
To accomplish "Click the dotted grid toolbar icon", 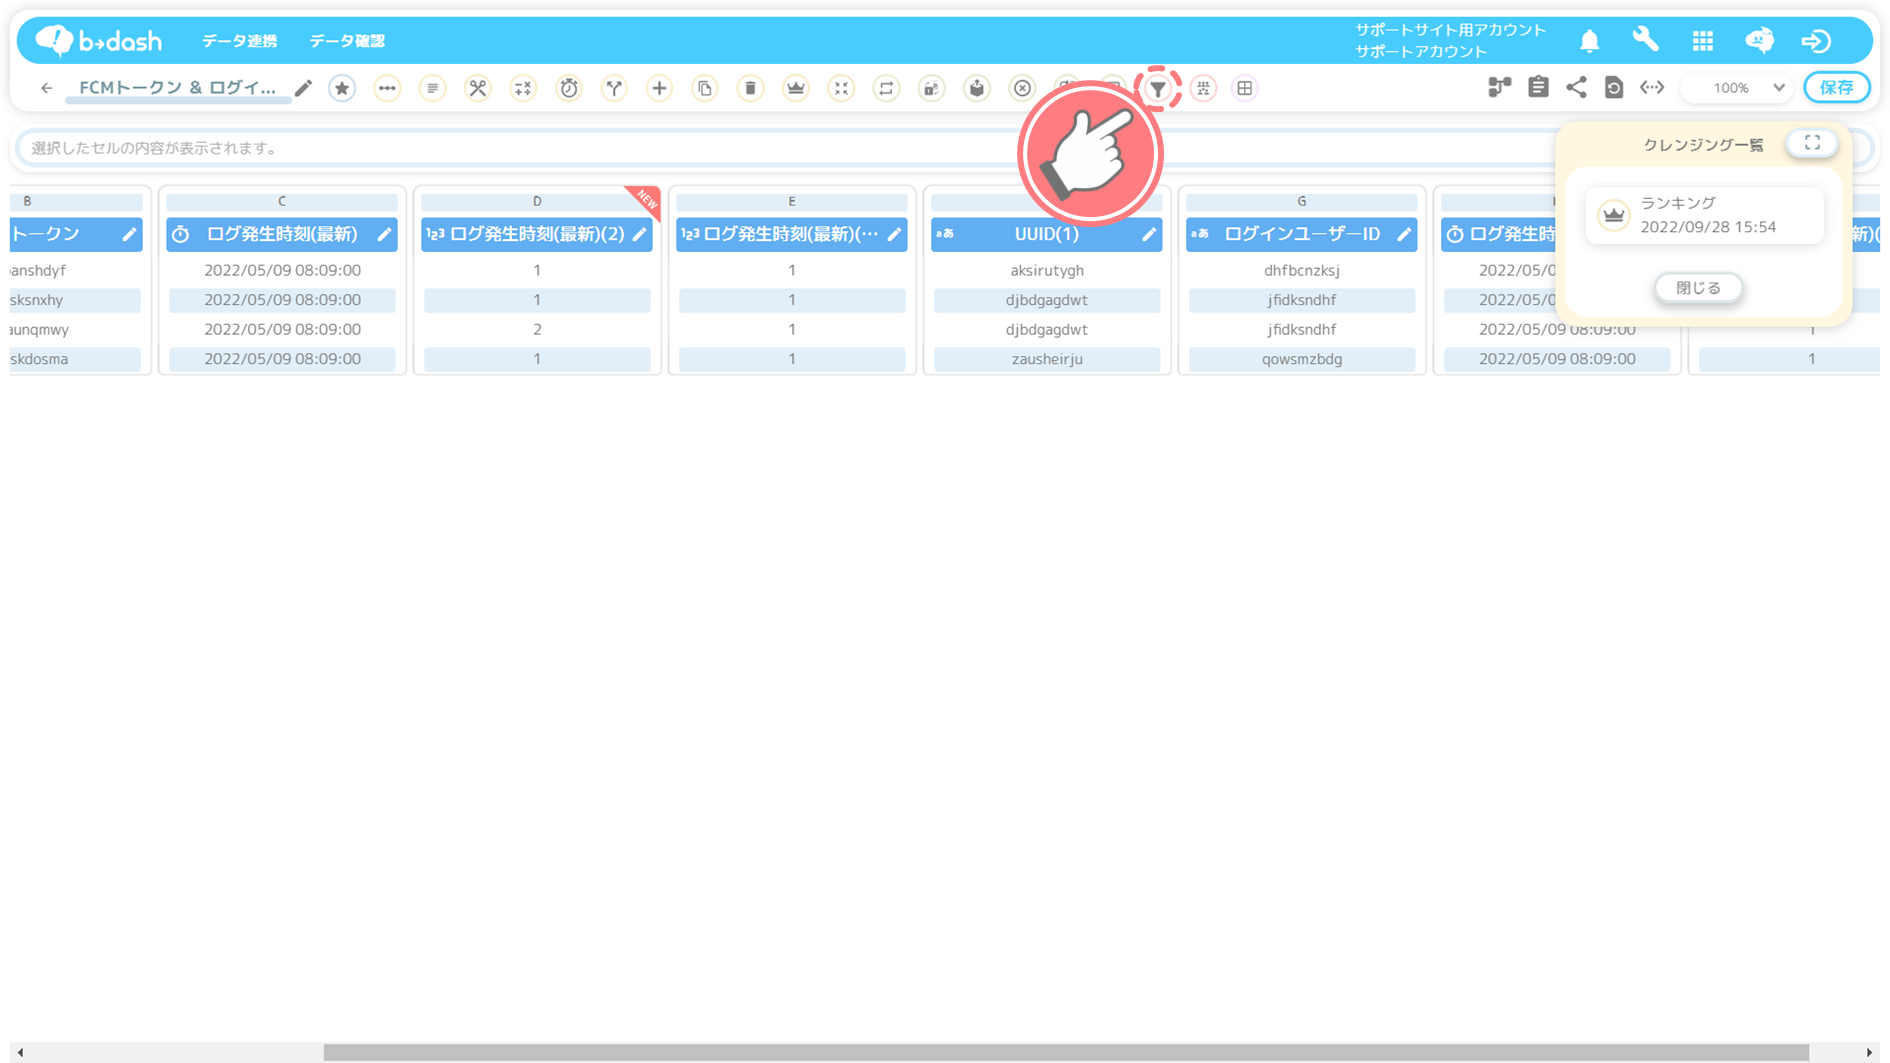I will [1203, 88].
